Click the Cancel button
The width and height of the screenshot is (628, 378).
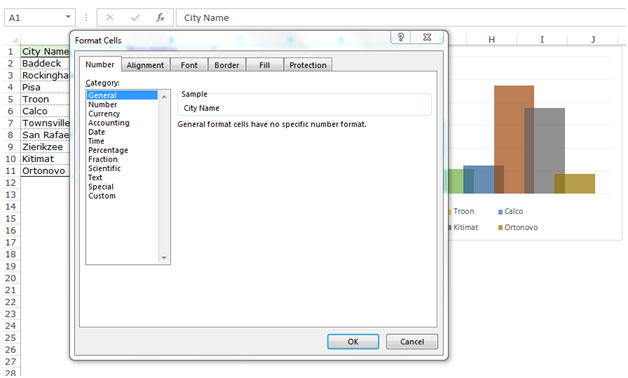pos(412,342)
